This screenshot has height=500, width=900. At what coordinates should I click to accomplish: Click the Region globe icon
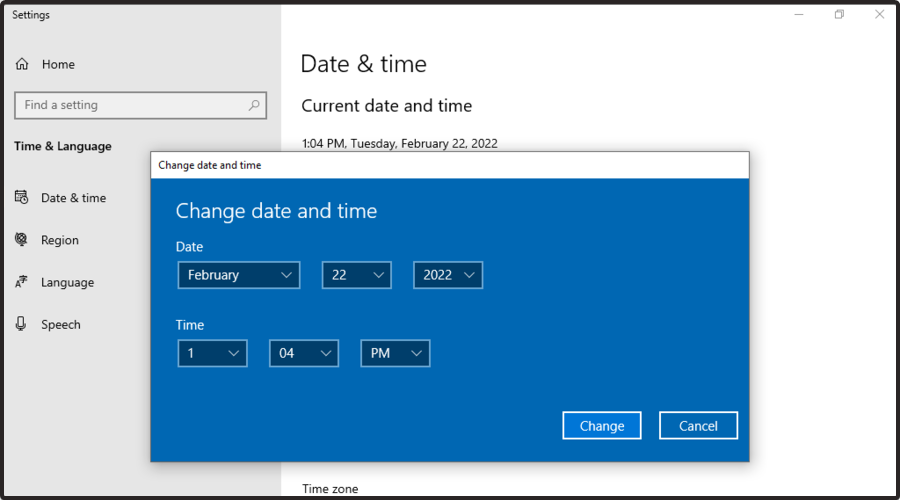(22, 240)
